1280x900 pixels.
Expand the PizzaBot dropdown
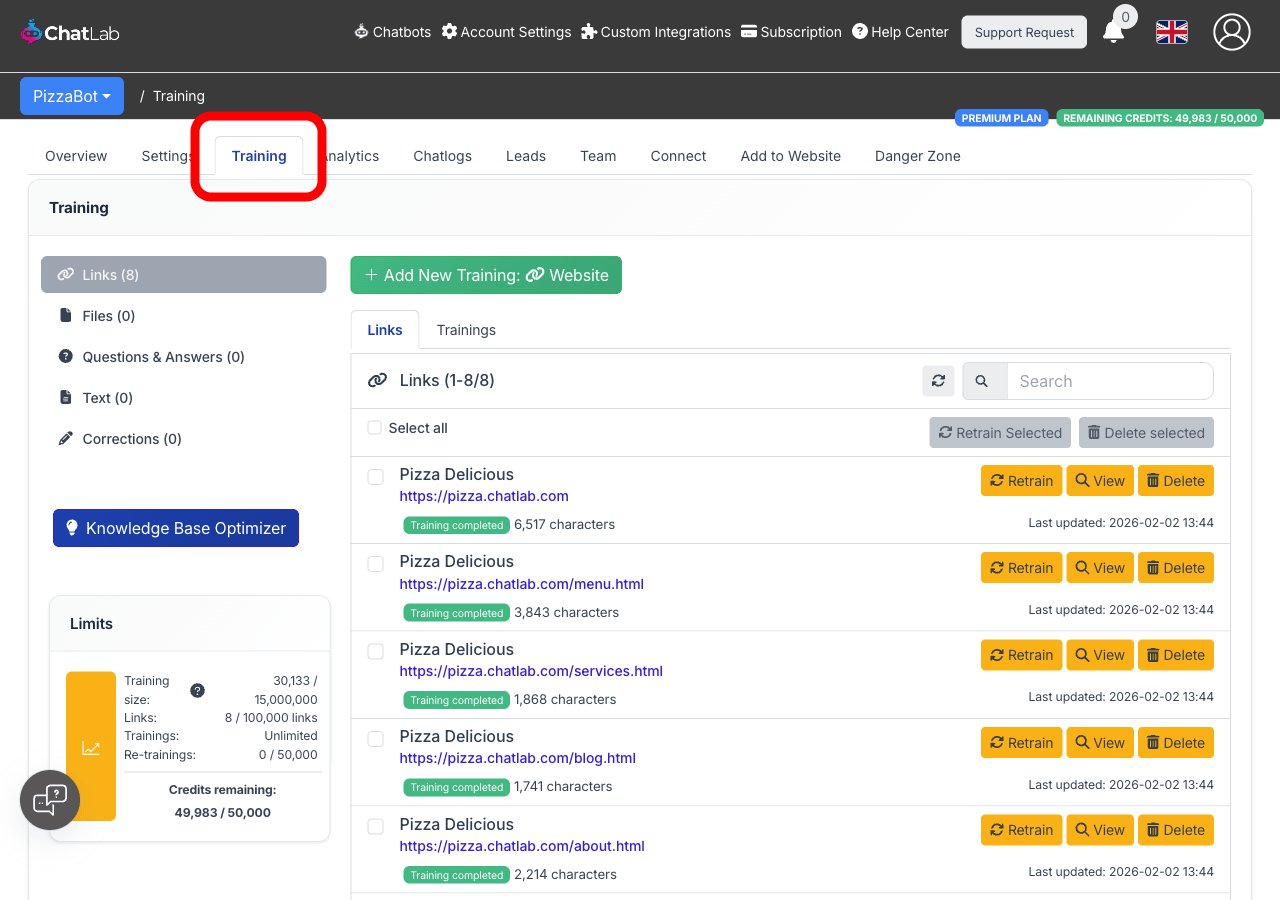coord(72,96)
